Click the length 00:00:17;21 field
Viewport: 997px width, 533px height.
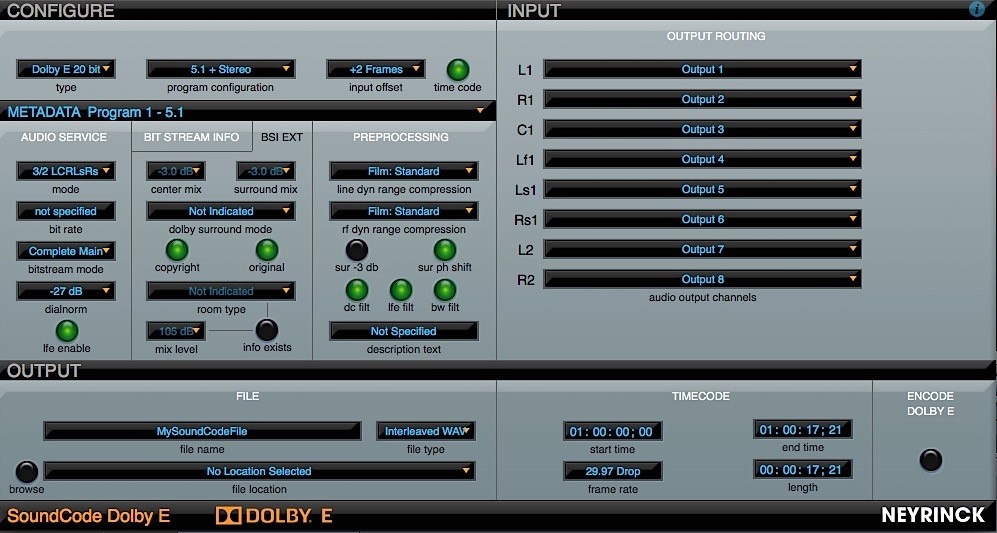[x=802, y=470]
